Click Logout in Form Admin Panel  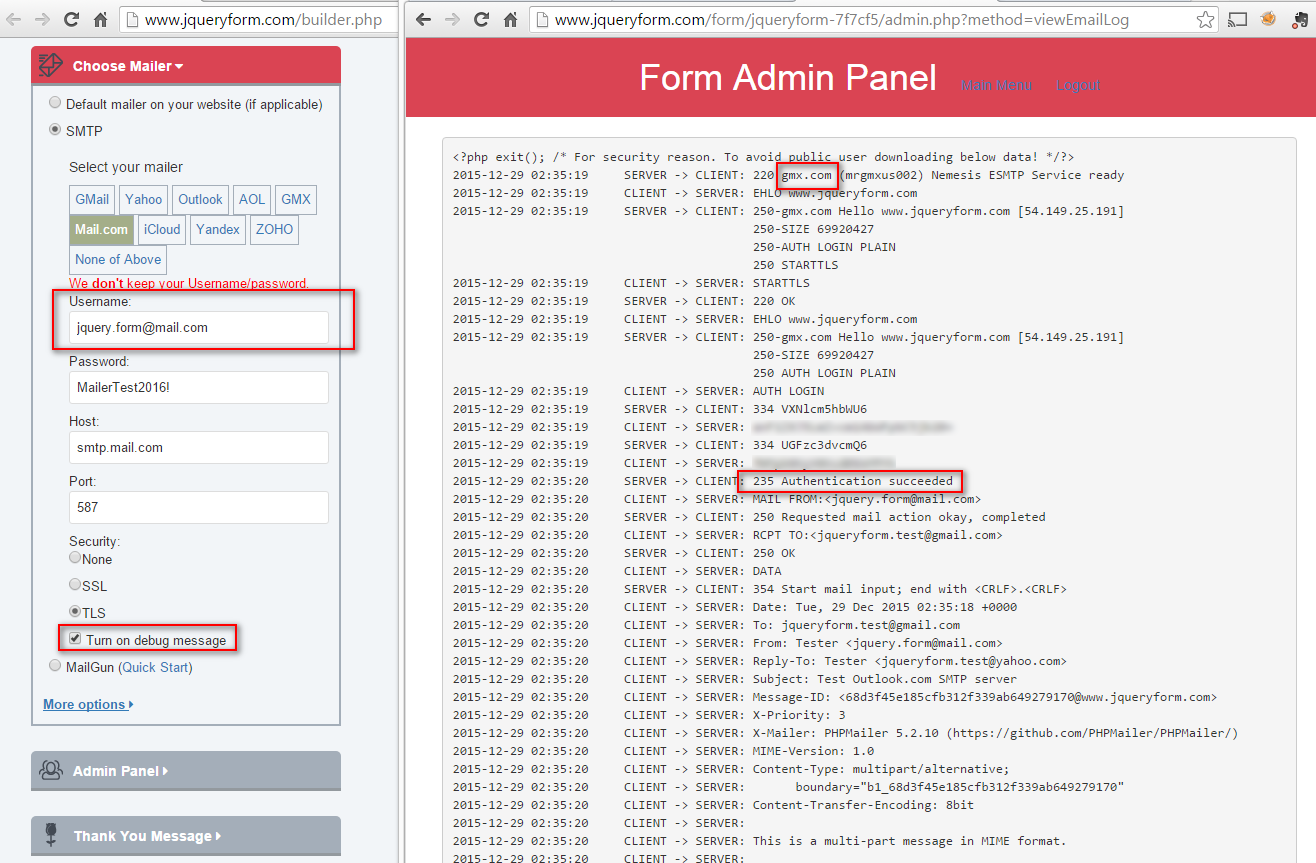coord(1078,85)
